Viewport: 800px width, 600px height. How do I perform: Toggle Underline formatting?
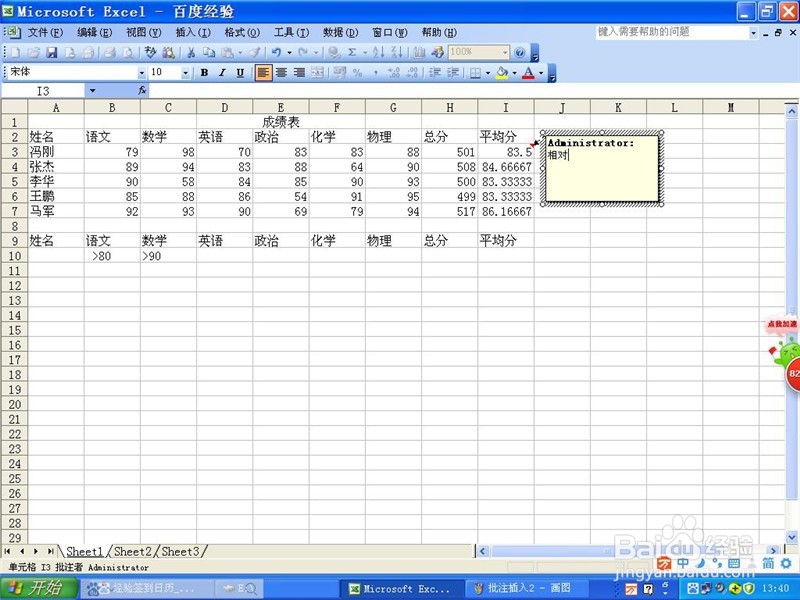tap(240, 73)
